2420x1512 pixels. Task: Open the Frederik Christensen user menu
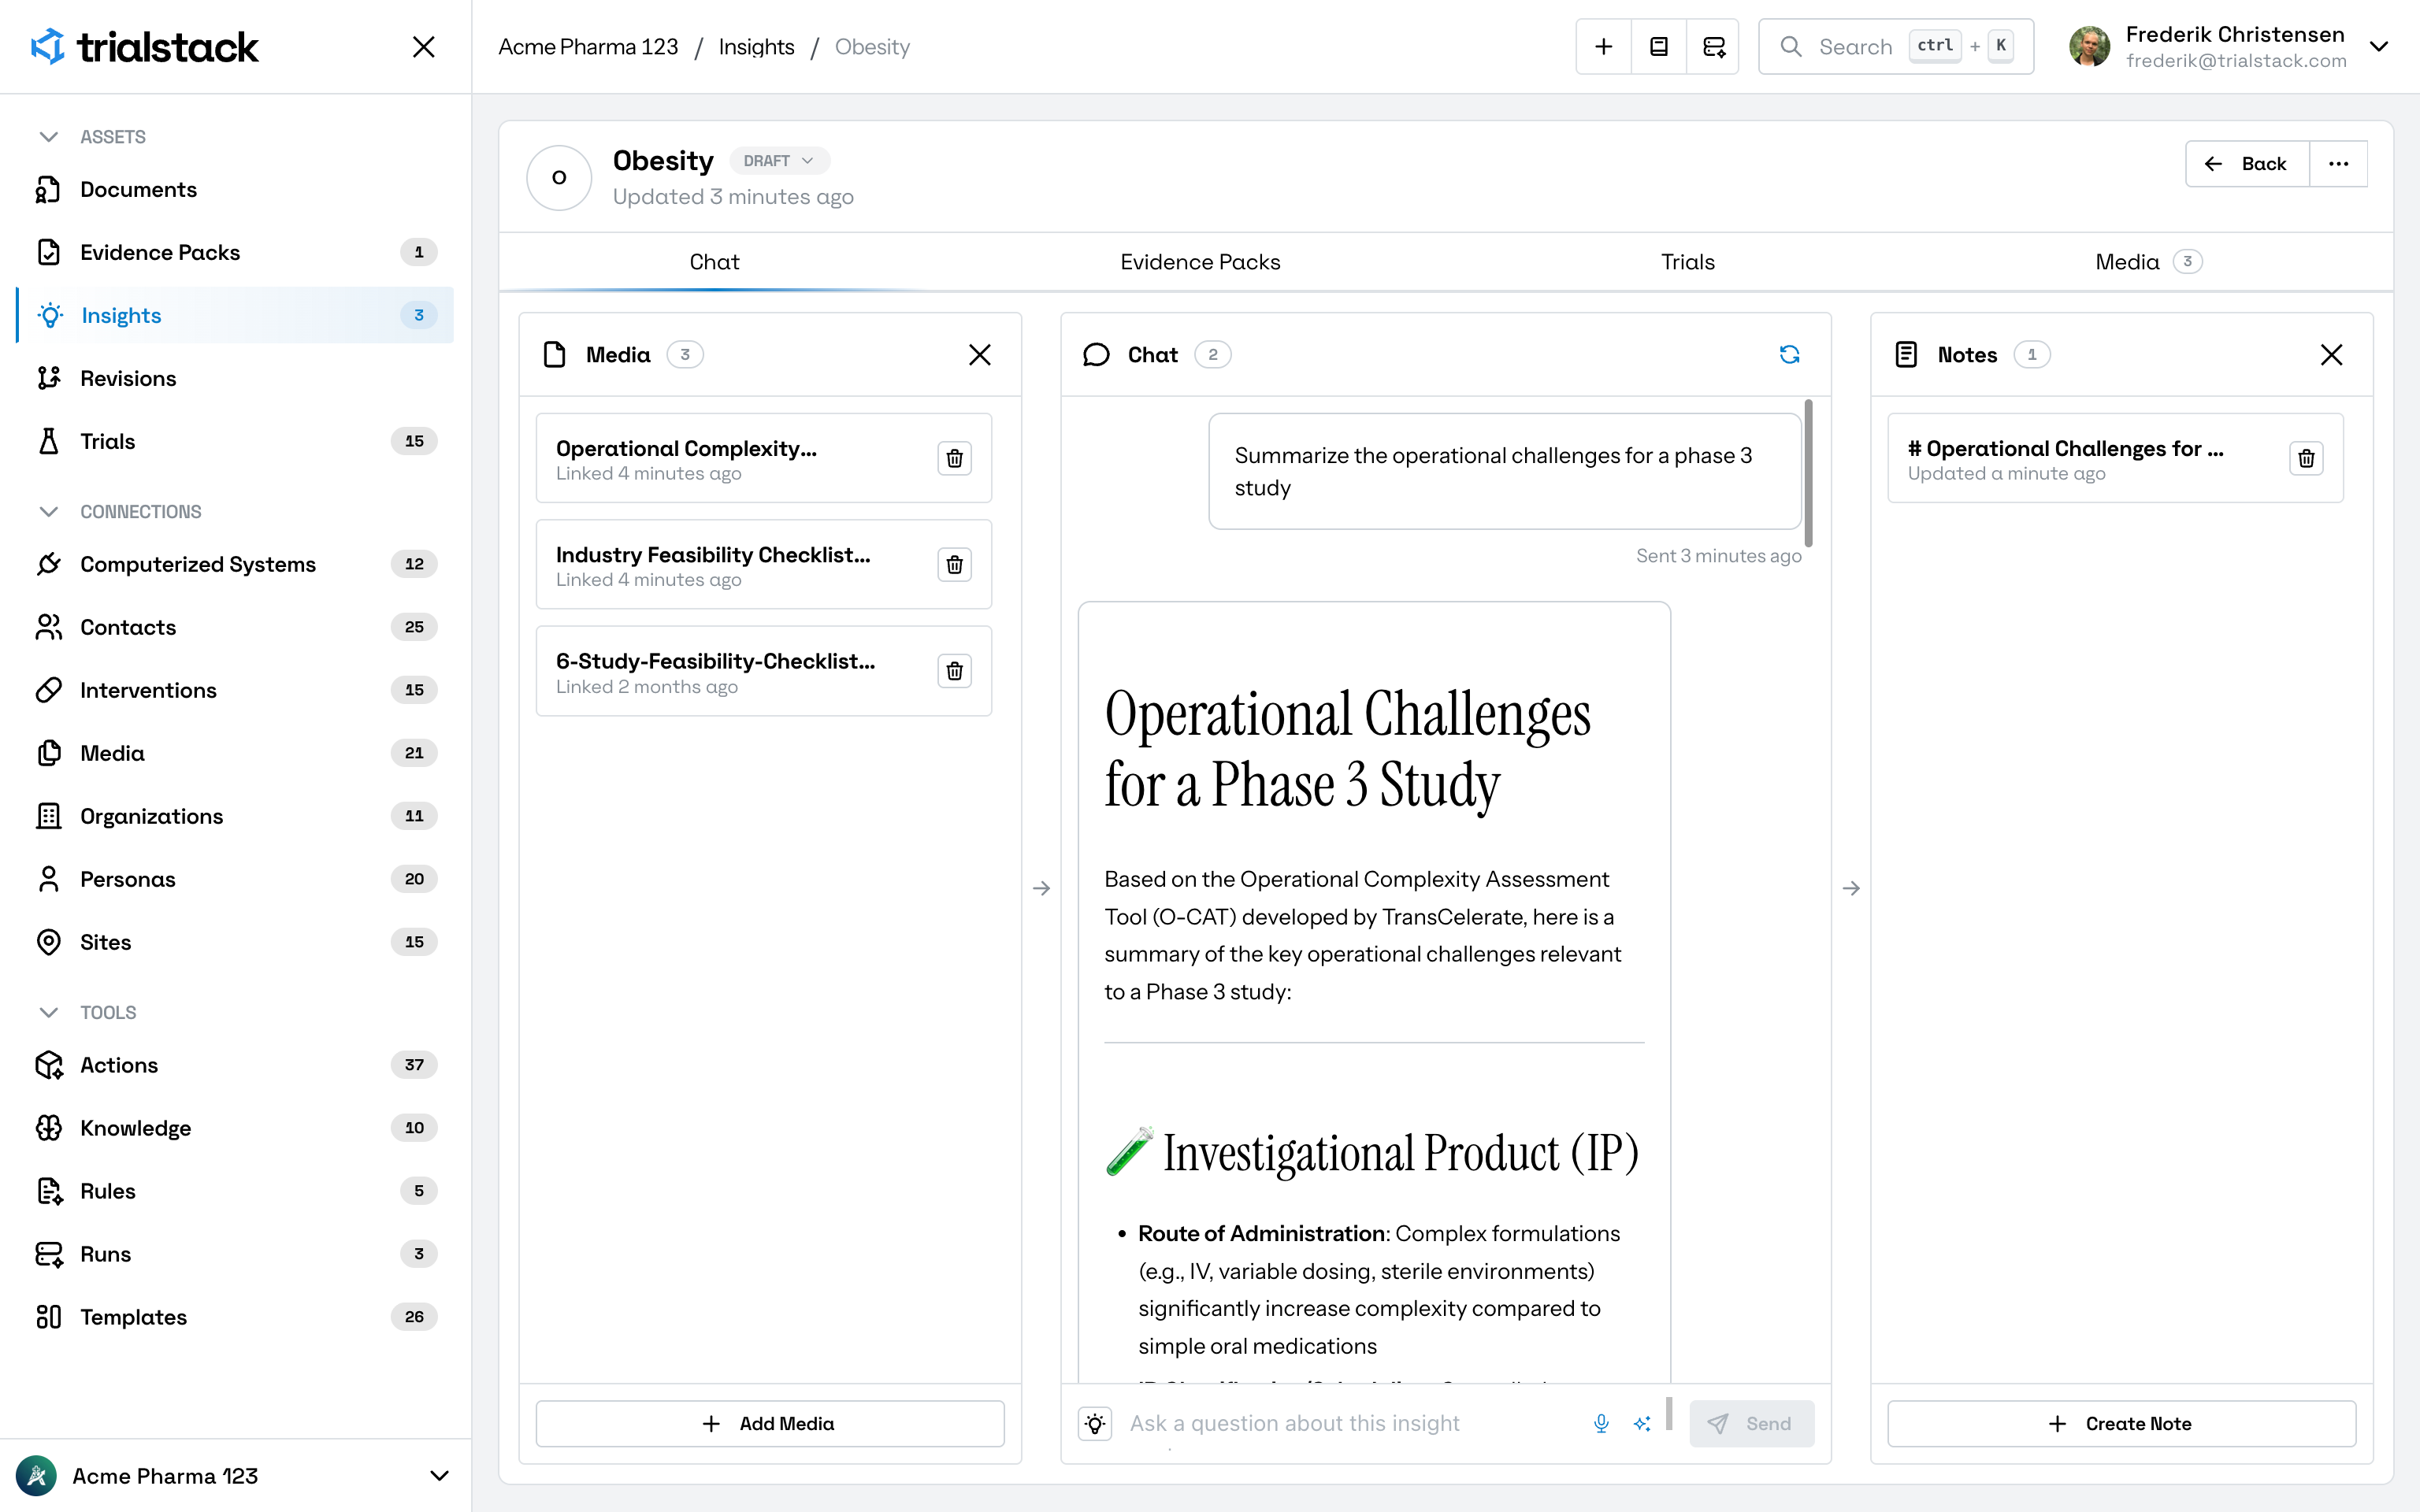click(2229, 47)
